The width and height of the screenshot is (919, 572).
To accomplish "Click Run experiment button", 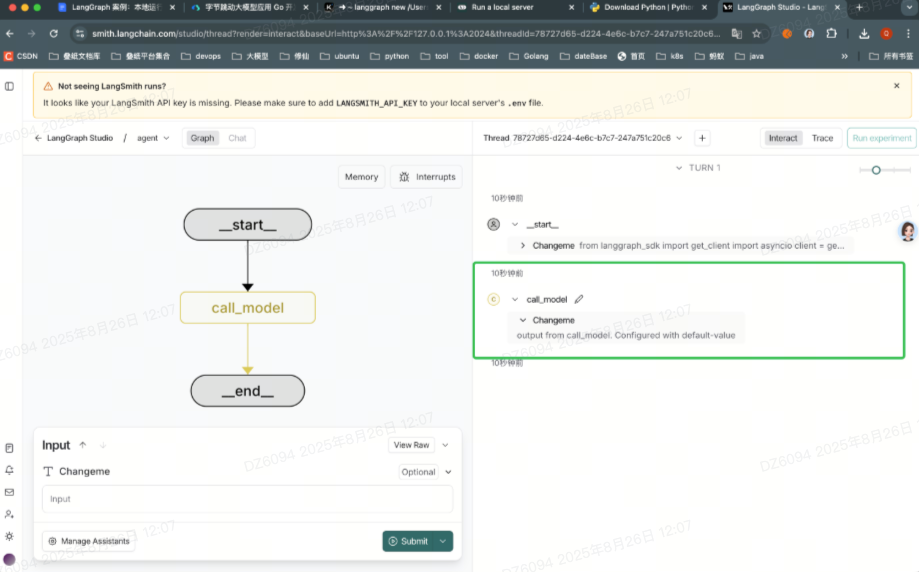I will pos(881,138).
